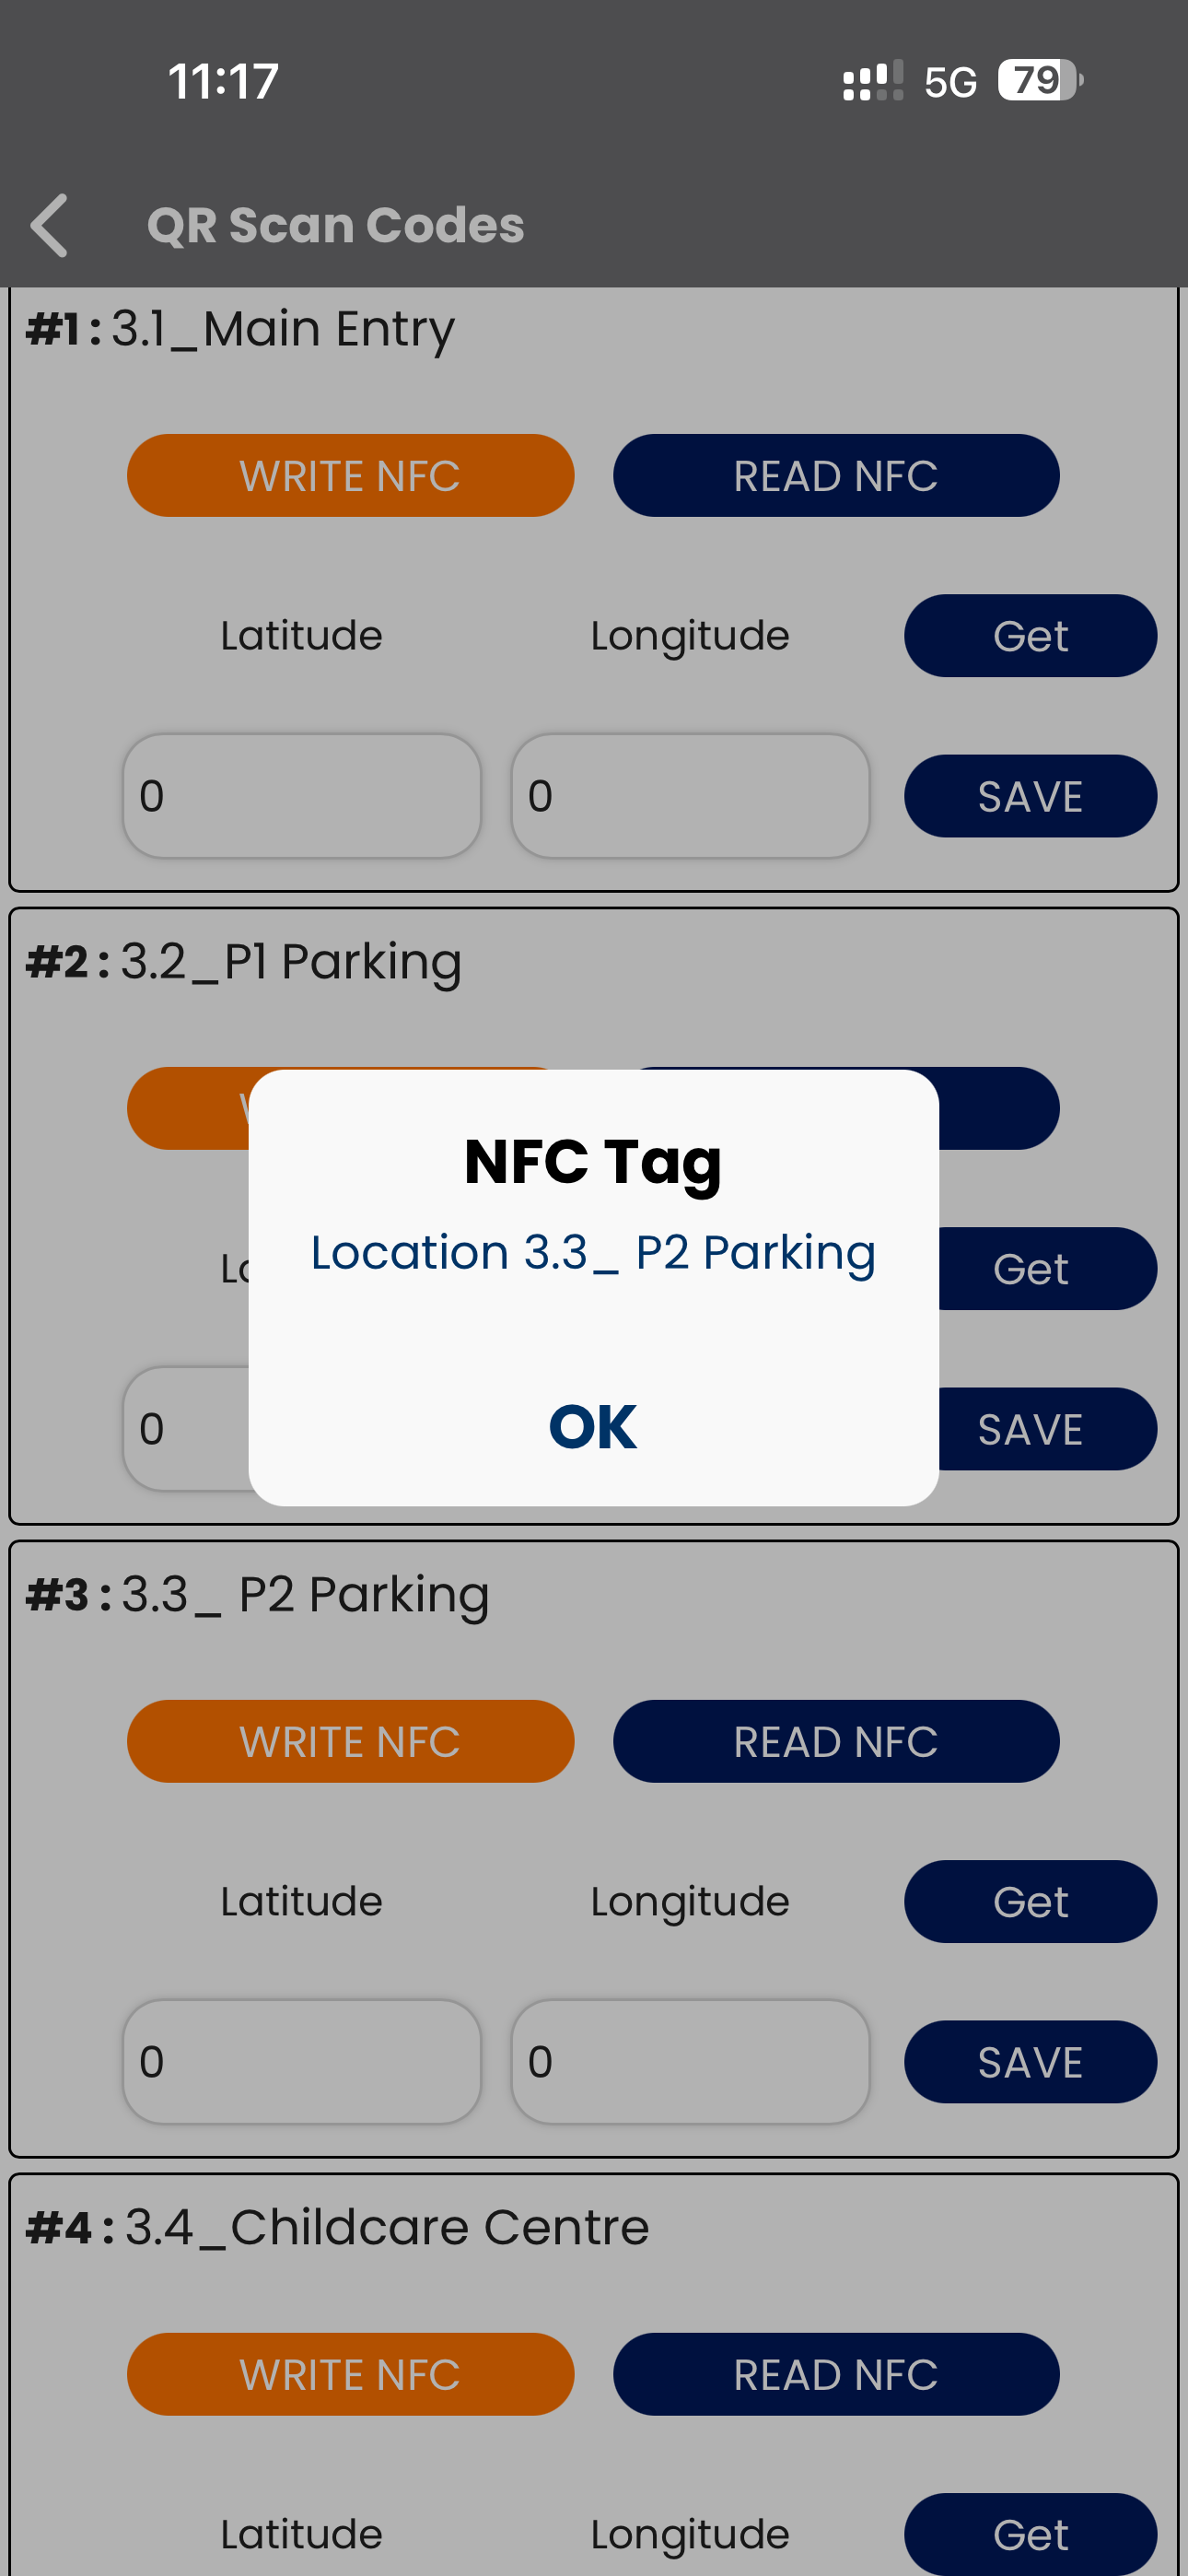
Task: Focus Main Entry latitude field
Action: 301,797
